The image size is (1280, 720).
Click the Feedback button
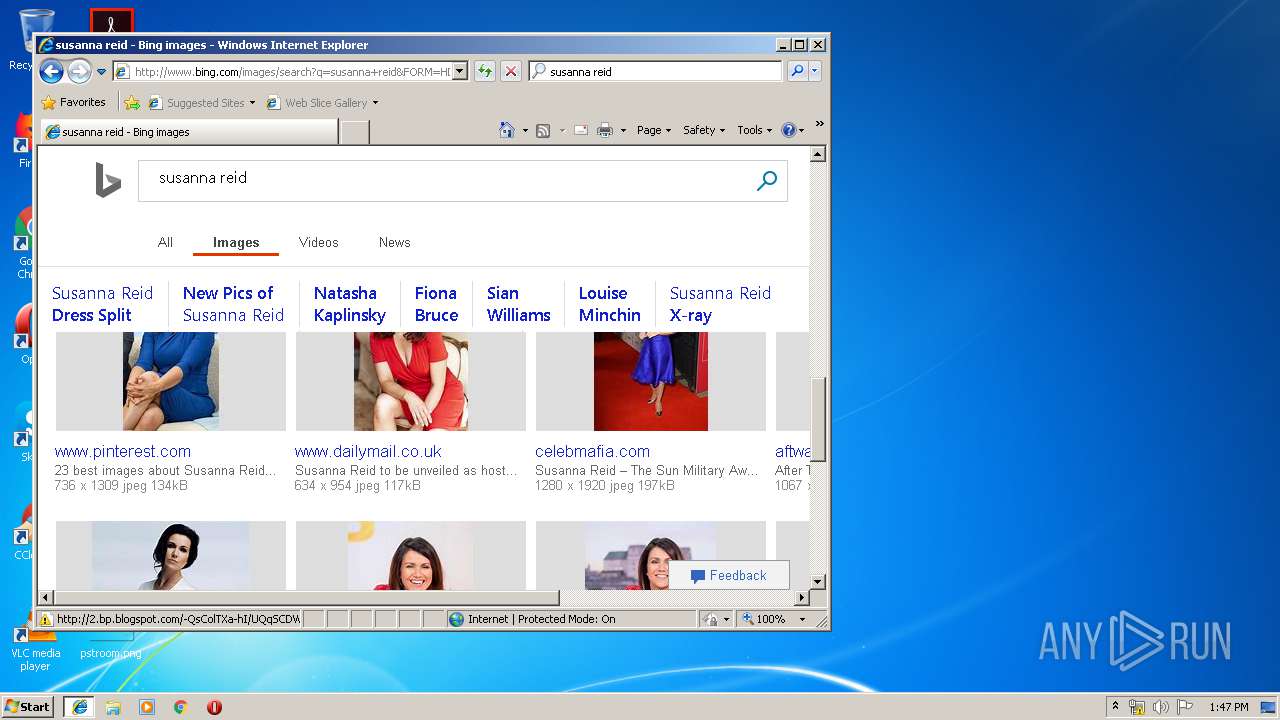(x=729, y=575)
